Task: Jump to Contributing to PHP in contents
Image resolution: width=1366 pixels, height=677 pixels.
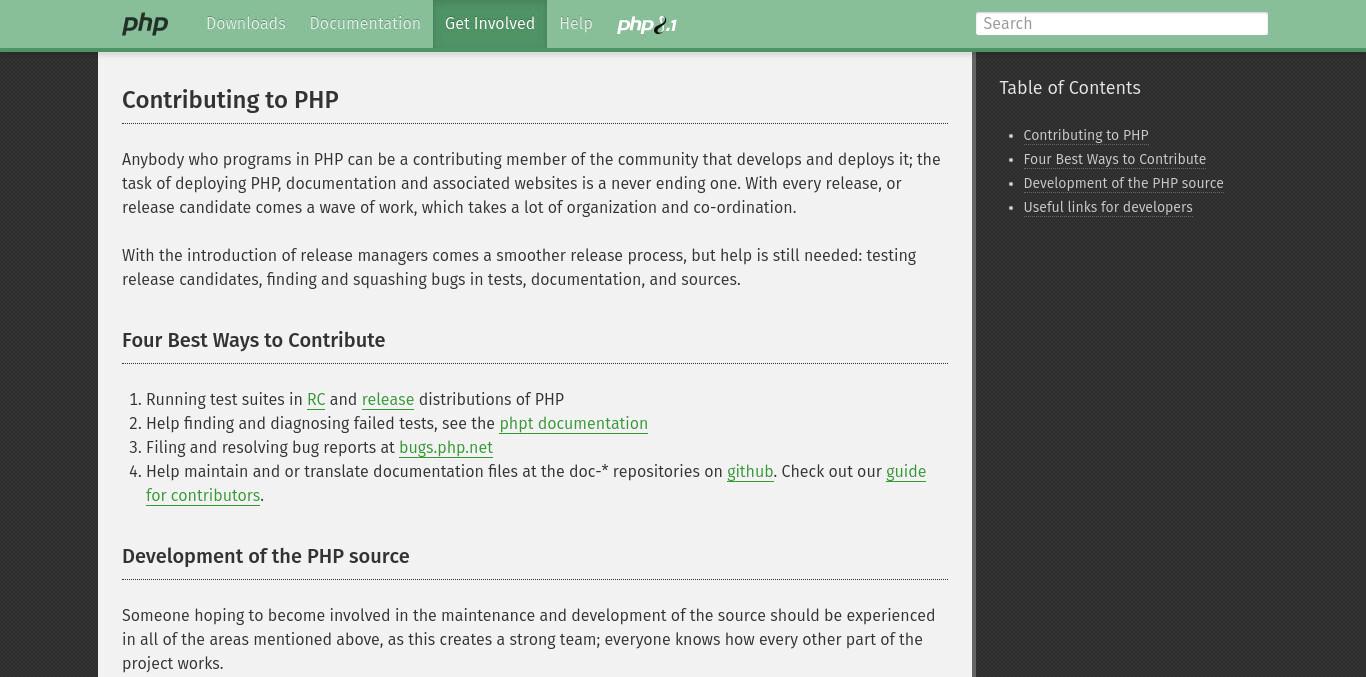Action: 1086,136
